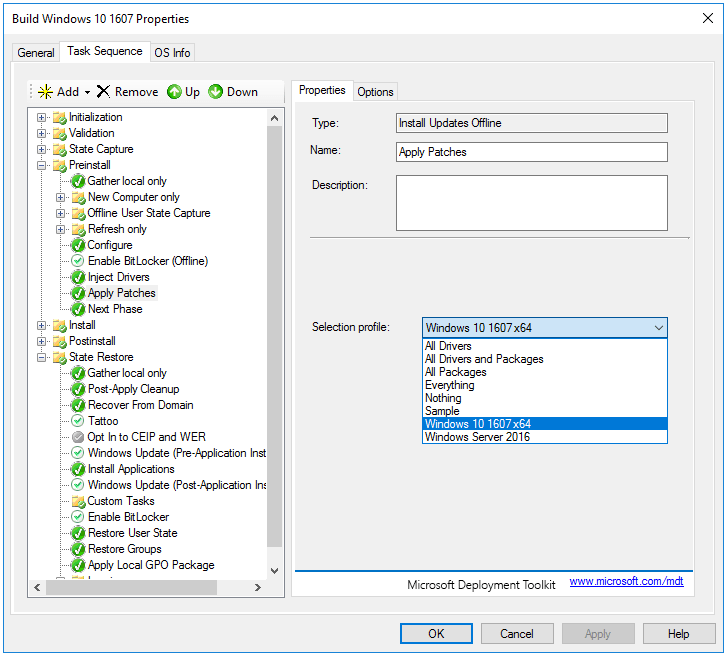Open the Selection profile combo box
The width and height of the screenshot is (726, 656).
pos(544,328)
